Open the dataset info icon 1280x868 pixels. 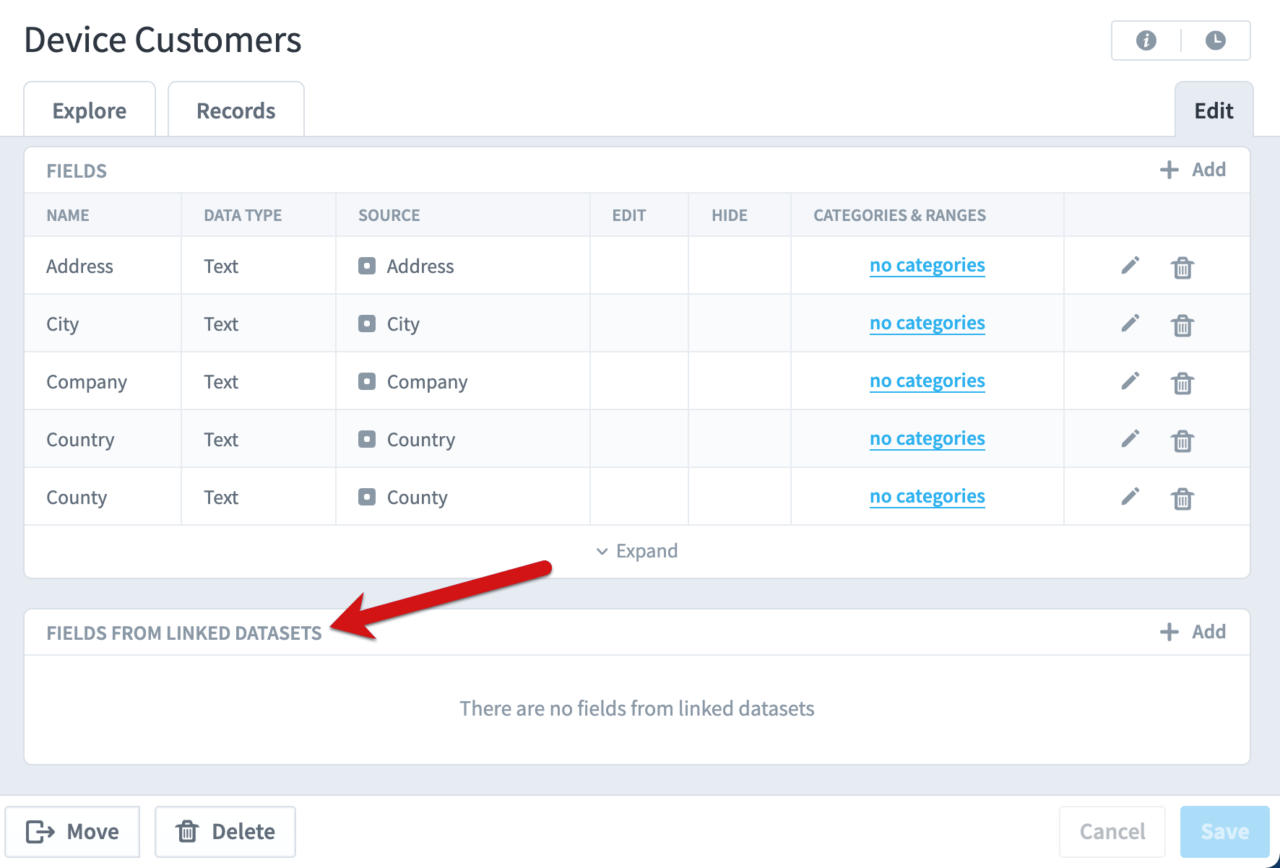(x=1145, y=41)
